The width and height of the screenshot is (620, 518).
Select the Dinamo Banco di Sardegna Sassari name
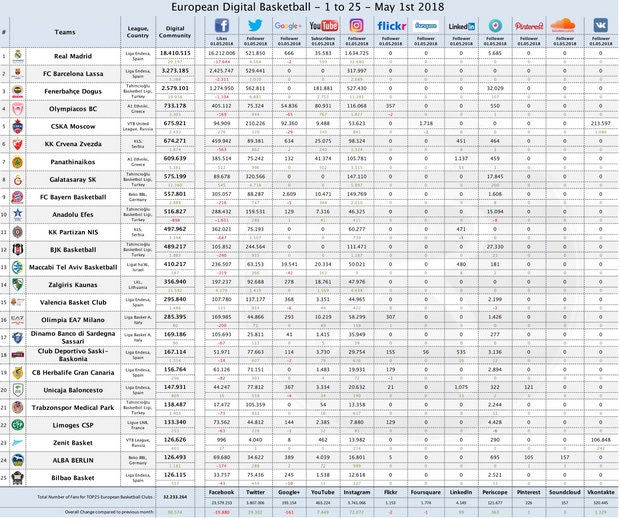[73, 337]
